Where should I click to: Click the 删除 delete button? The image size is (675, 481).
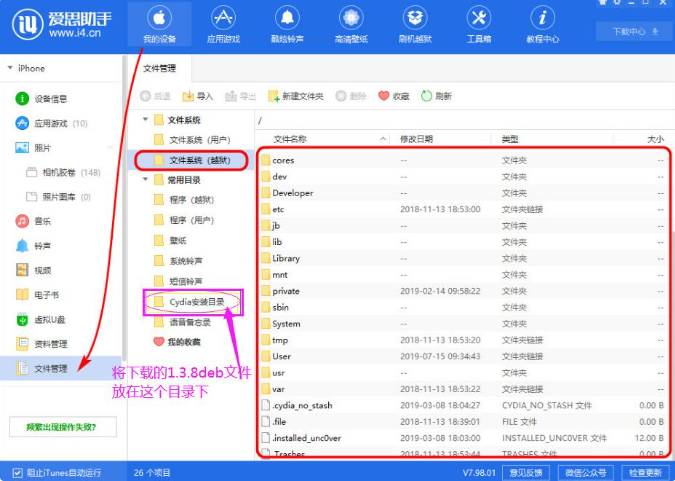[x=351, y=96]
